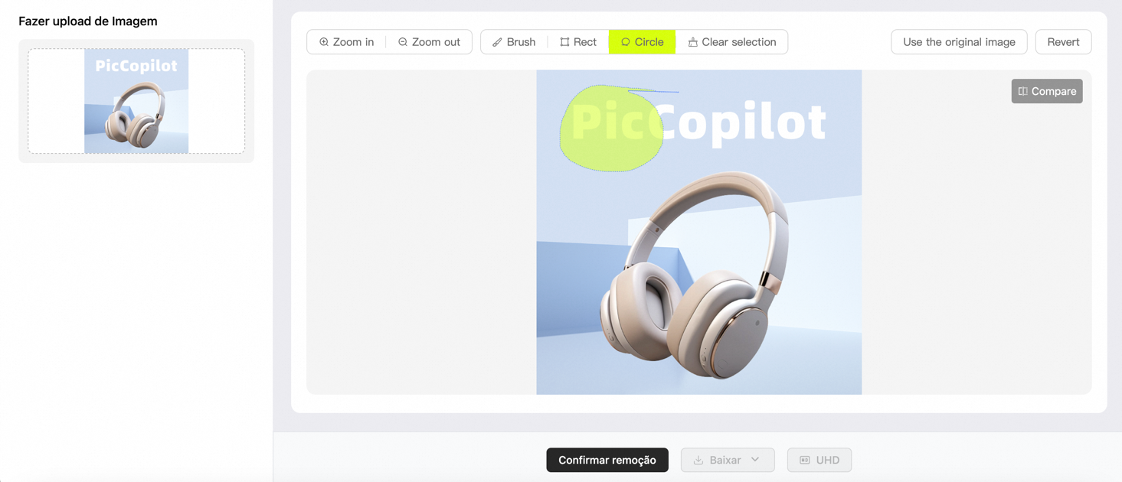Switch to the Brush selection mode

coord(514,42)
